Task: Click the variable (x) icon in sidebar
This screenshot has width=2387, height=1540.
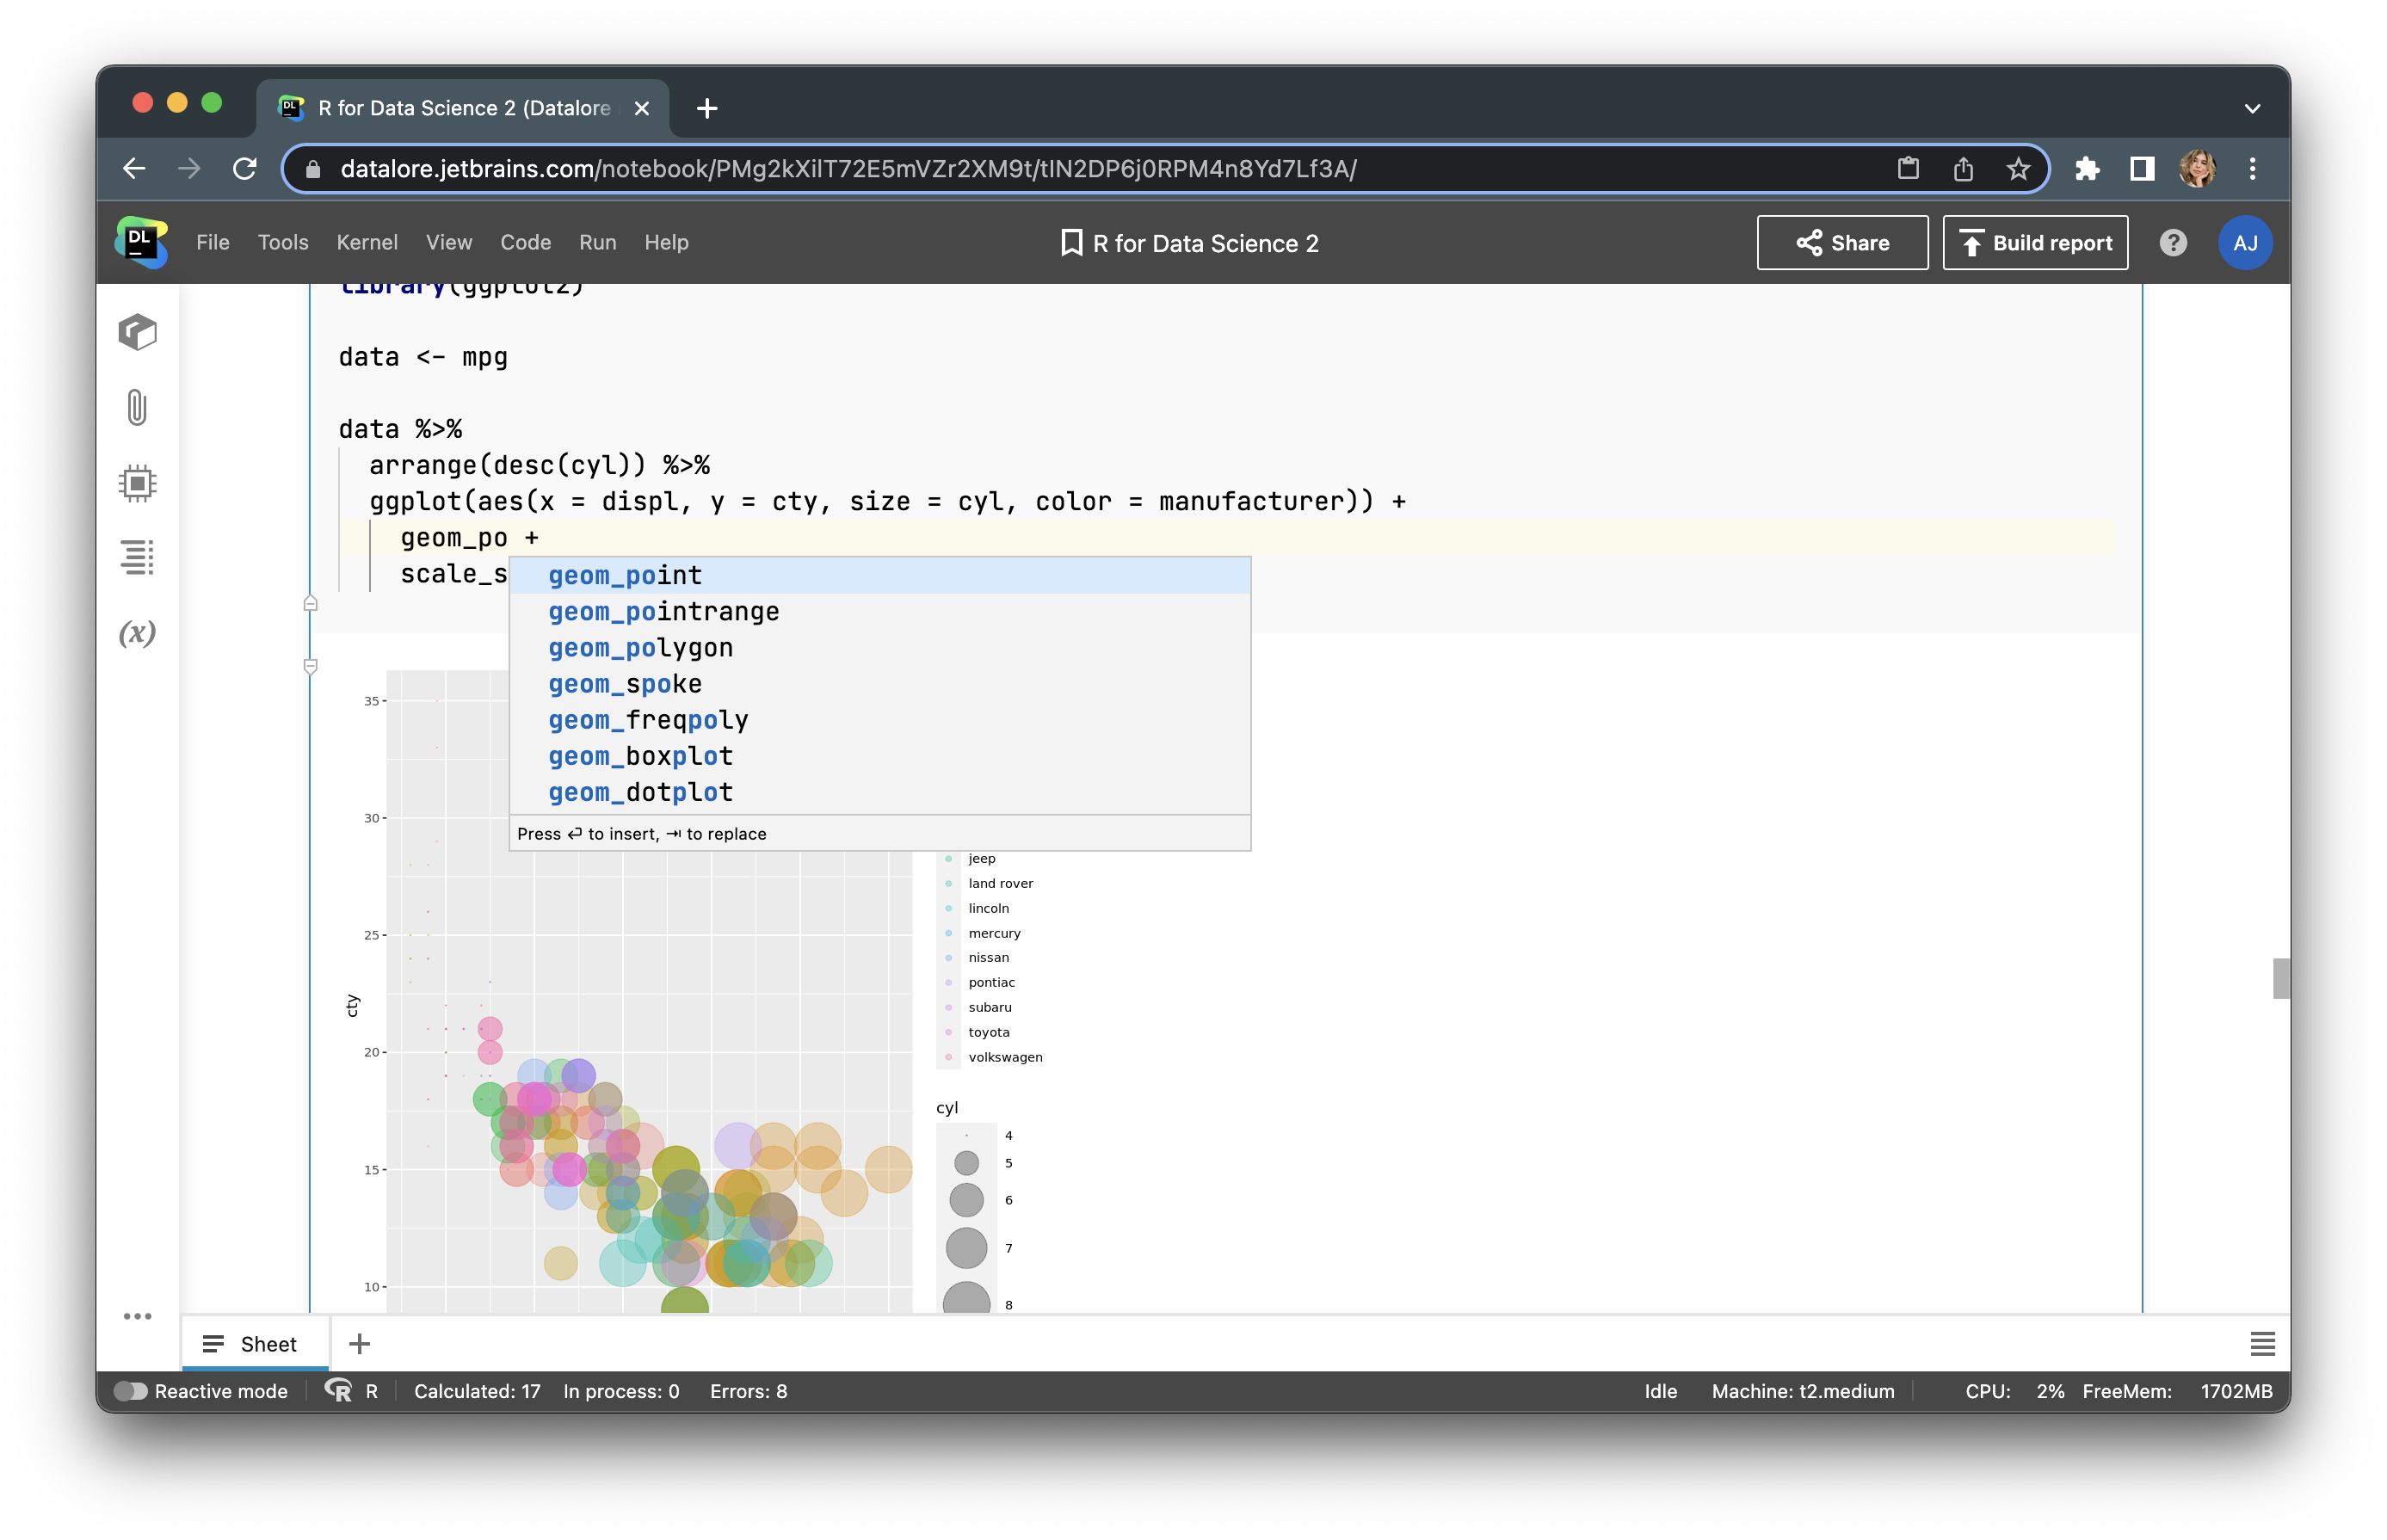Action: tap(139, 631)
